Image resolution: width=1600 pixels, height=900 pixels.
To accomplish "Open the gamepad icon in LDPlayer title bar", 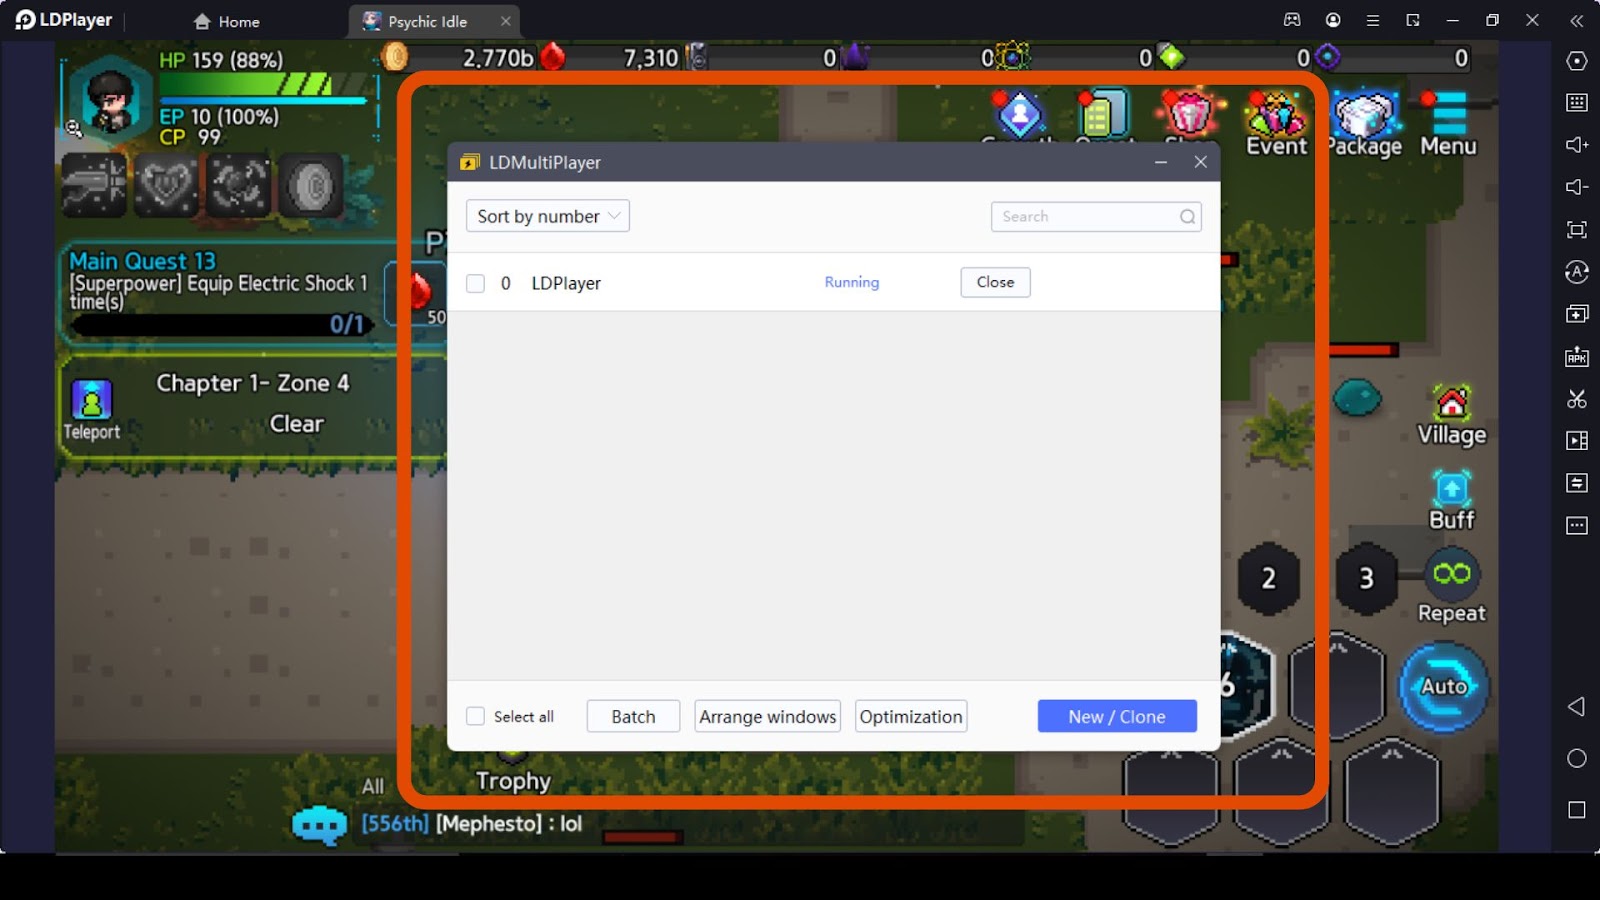I will [x=1292, y=20].
